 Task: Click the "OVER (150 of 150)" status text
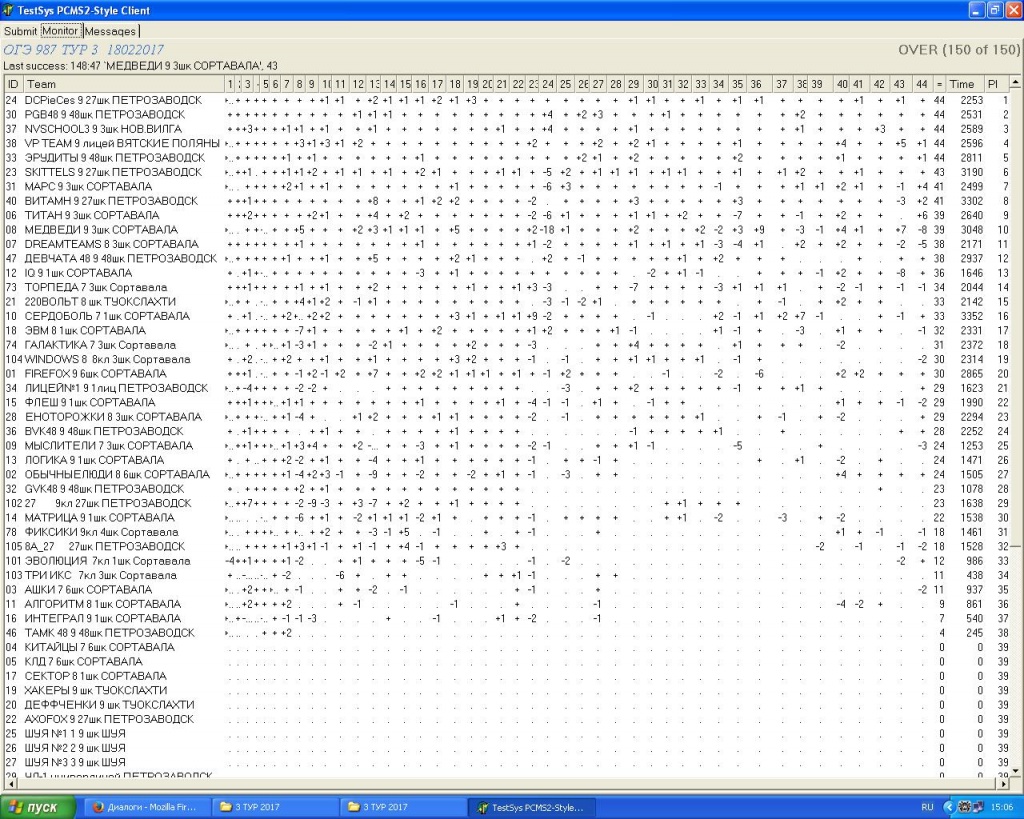click(x=959, y=50)
